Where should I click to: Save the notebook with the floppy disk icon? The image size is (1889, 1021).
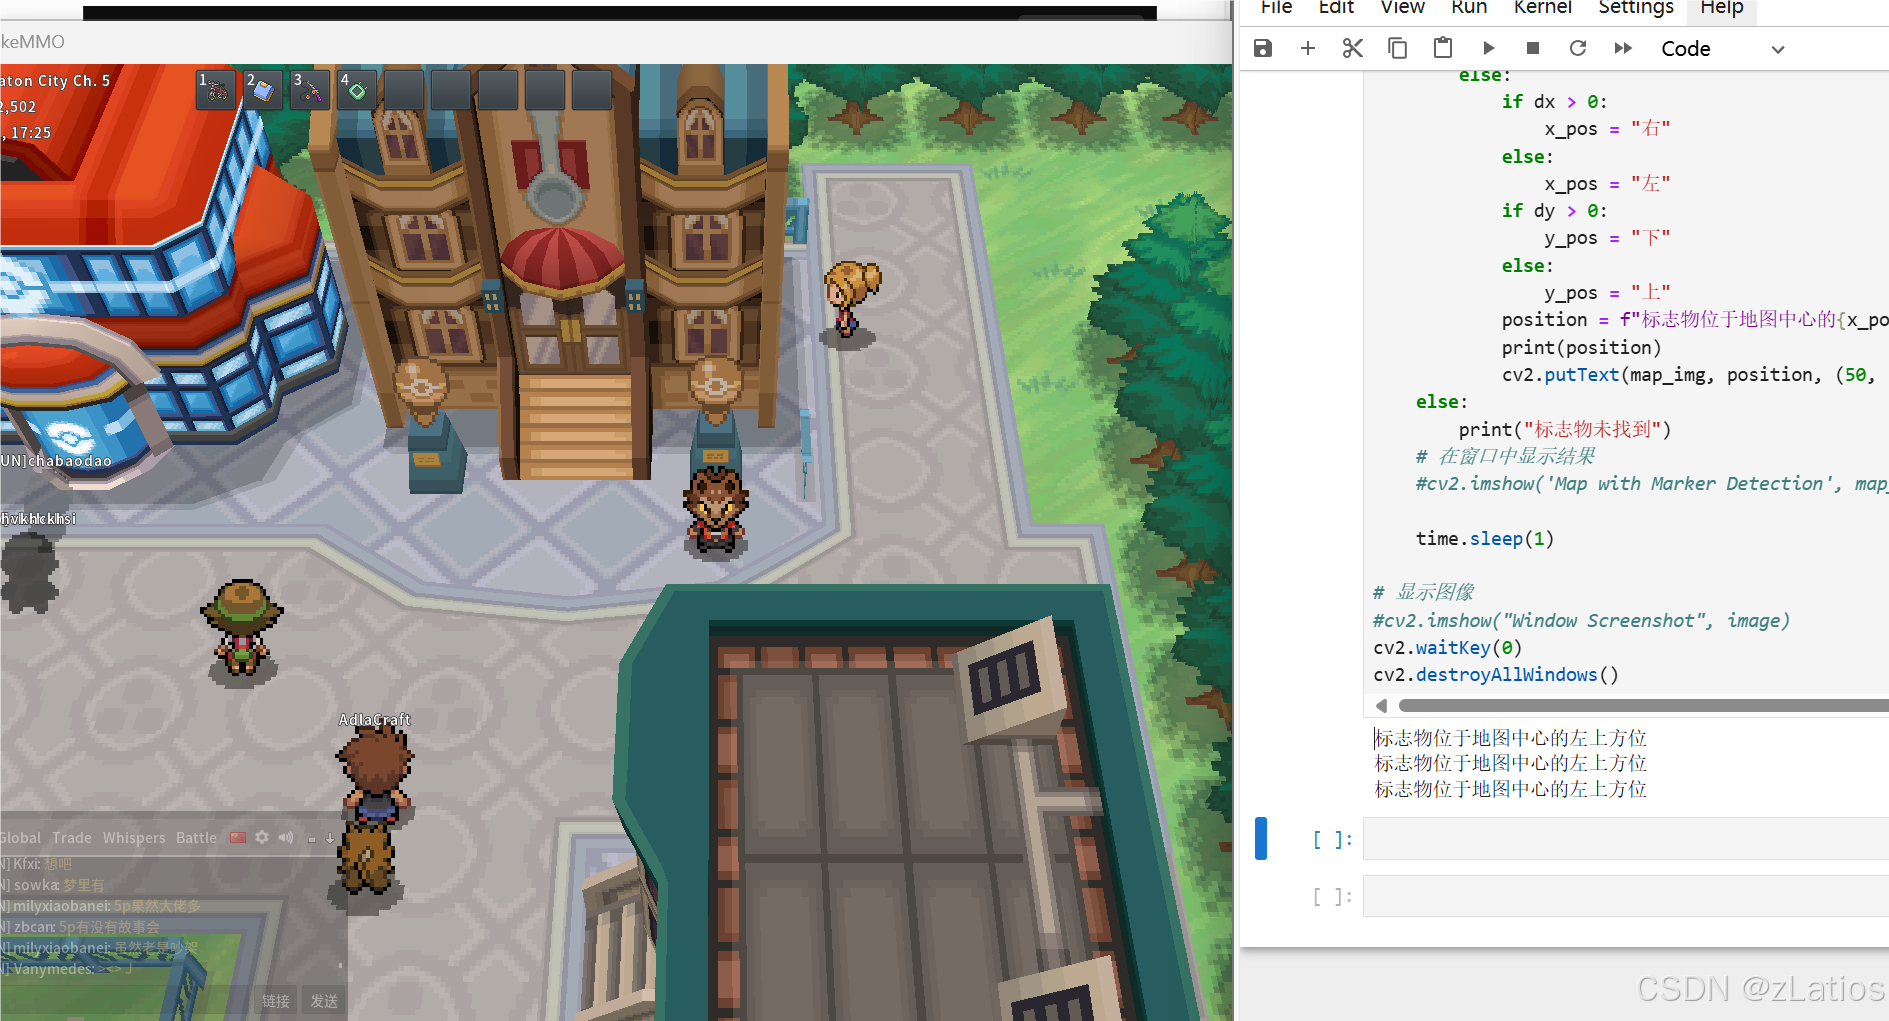1263,48
